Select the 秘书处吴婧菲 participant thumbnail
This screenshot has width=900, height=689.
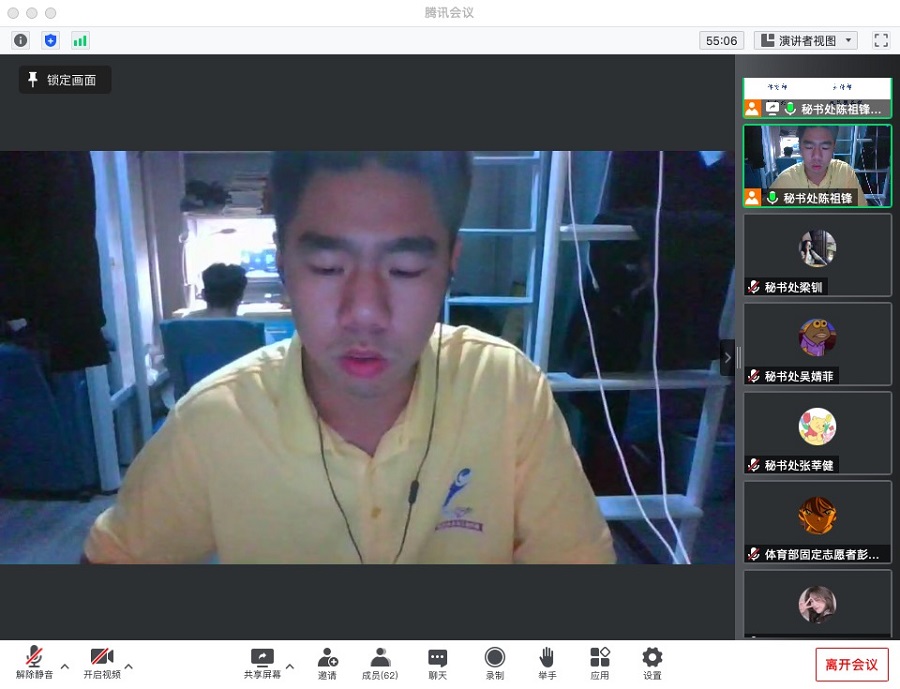point(817,344)
